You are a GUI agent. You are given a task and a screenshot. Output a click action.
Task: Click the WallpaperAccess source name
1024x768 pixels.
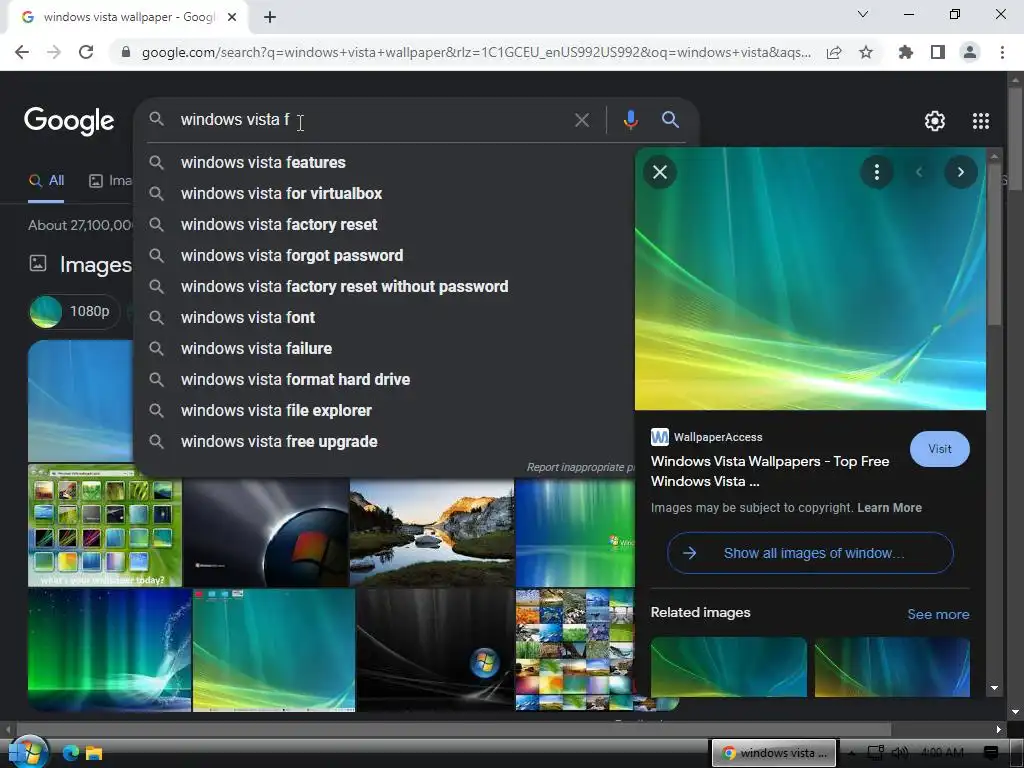[x=718, y=437]
